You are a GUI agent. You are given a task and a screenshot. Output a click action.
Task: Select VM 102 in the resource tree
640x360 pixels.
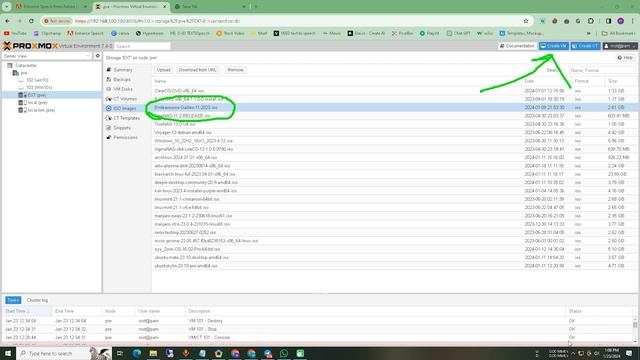[37, 80]
